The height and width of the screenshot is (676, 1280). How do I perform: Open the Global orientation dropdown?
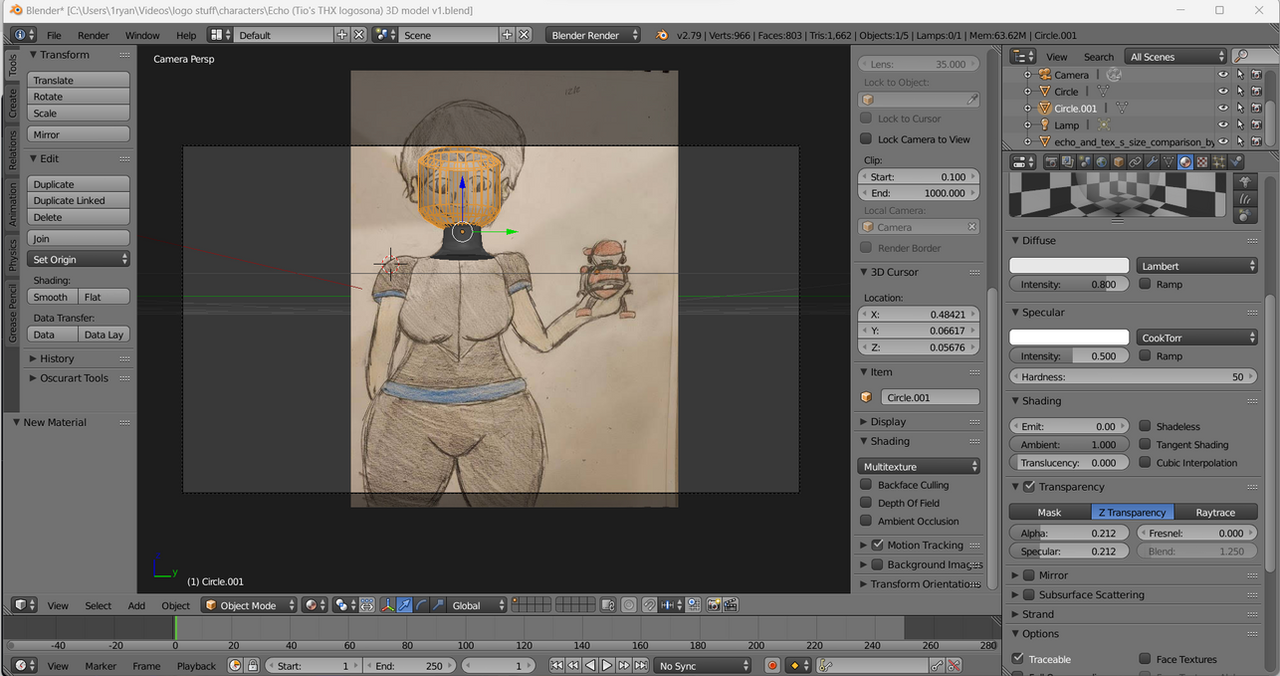pos(476,605)
